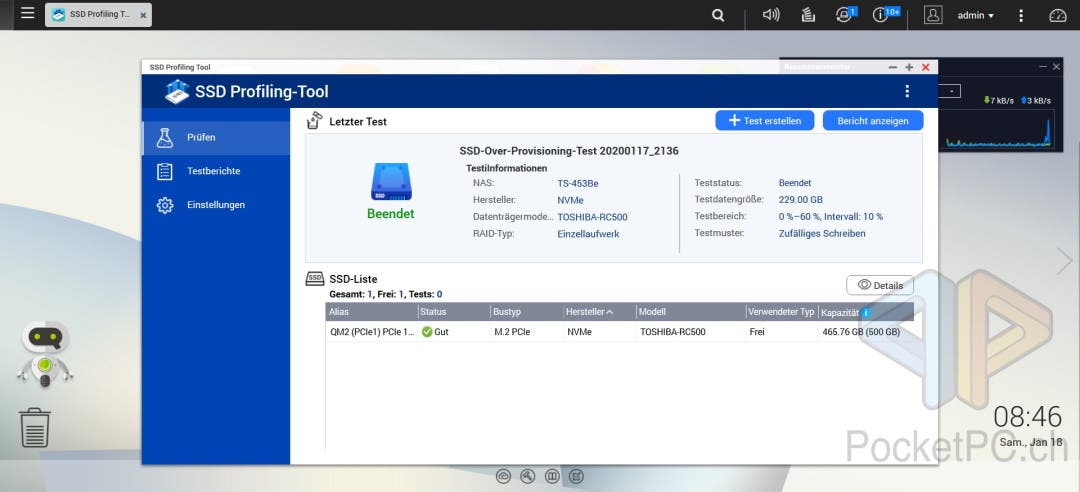Screen dimensions: 1080x492
Task: Open background tasks stack icon
Action: [809, 15]
